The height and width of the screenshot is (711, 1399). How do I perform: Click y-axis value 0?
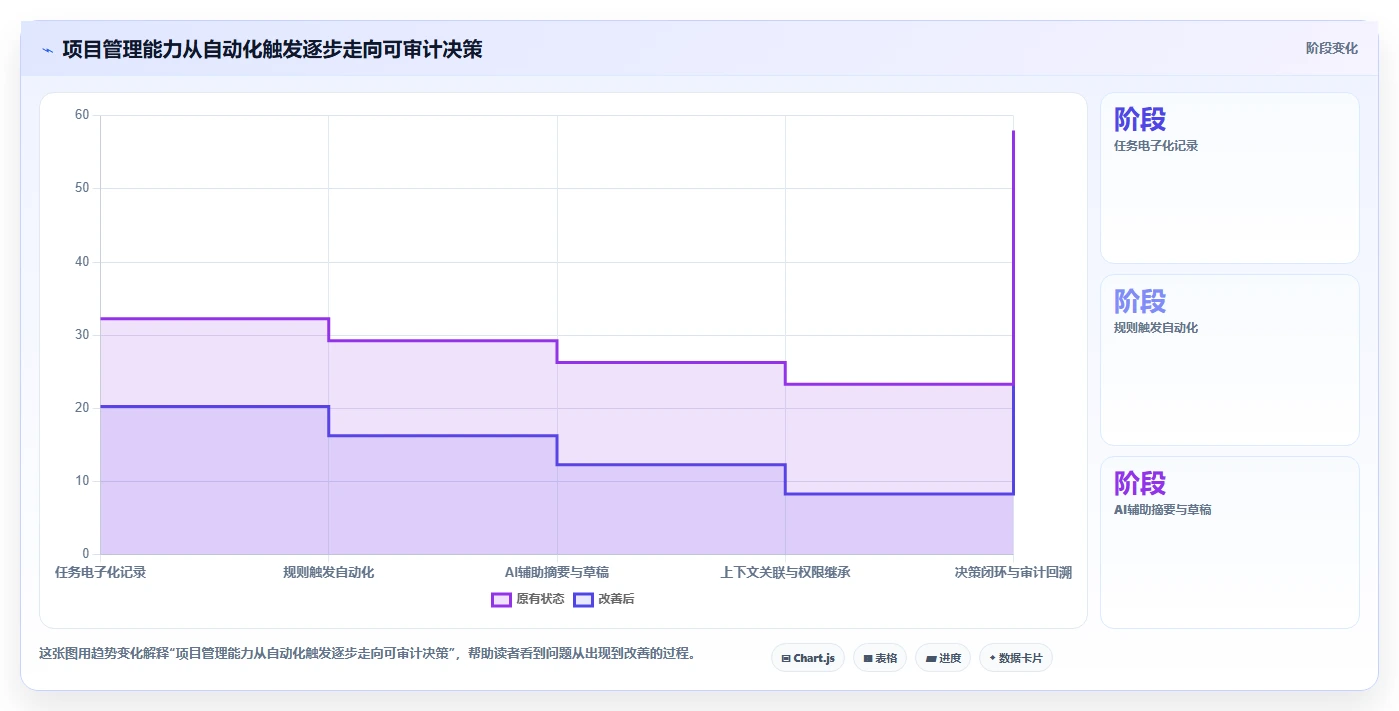tap(85, 554)
